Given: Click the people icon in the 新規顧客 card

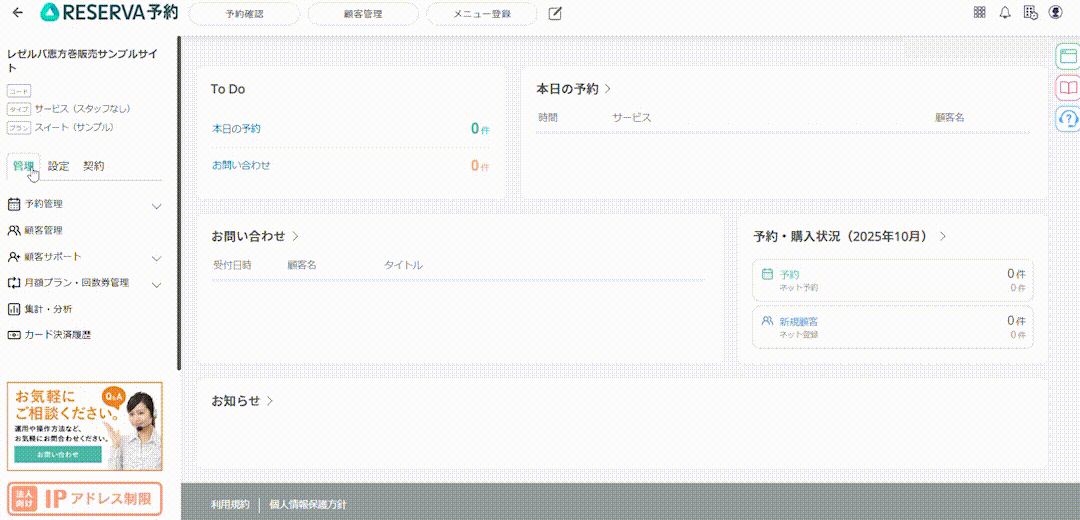Looking at the screenshot, I should click(767, 321).
